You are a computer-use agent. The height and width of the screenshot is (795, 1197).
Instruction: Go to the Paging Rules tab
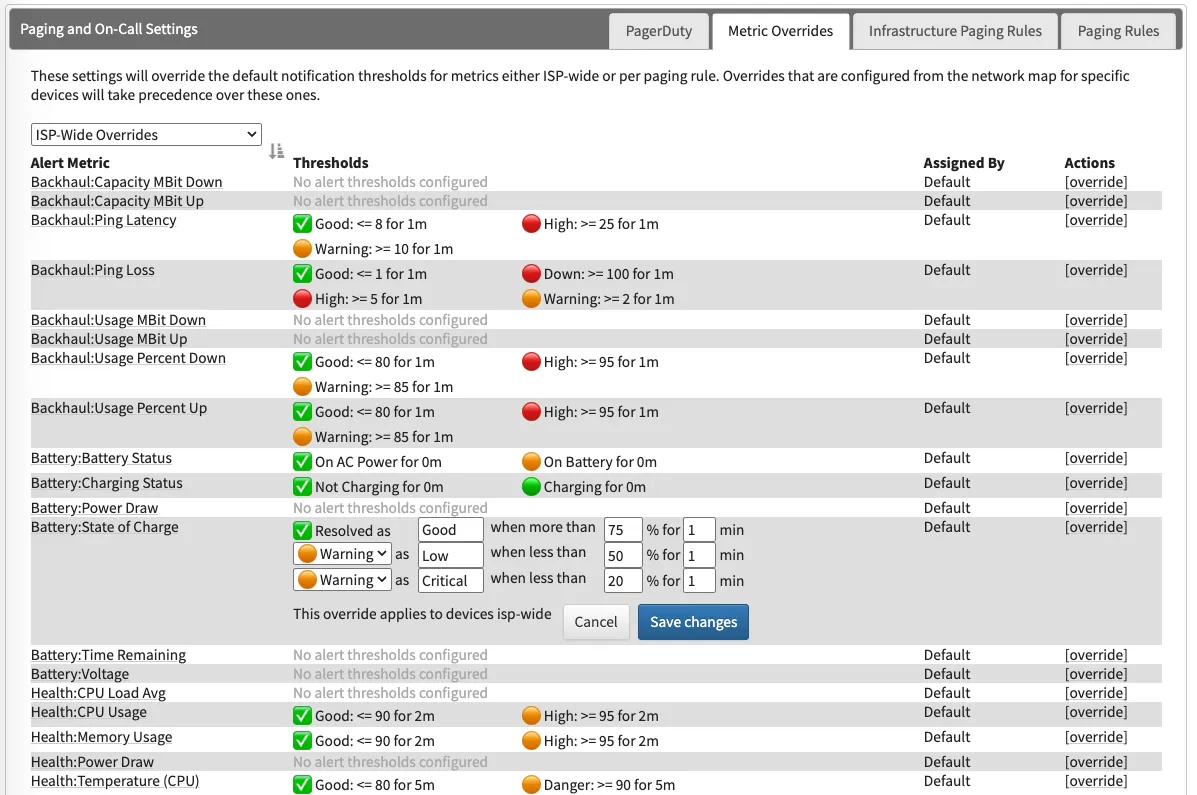point(1118,31)
